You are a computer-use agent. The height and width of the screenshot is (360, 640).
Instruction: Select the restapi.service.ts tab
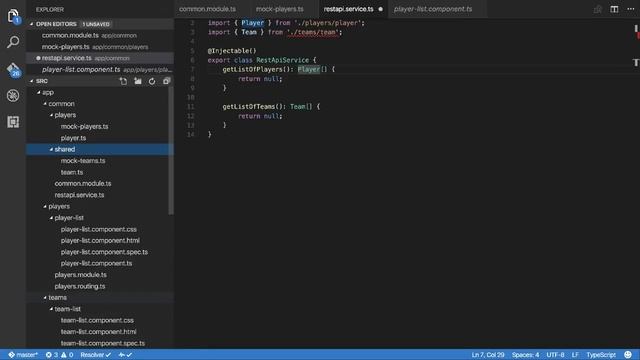(349, 9)
